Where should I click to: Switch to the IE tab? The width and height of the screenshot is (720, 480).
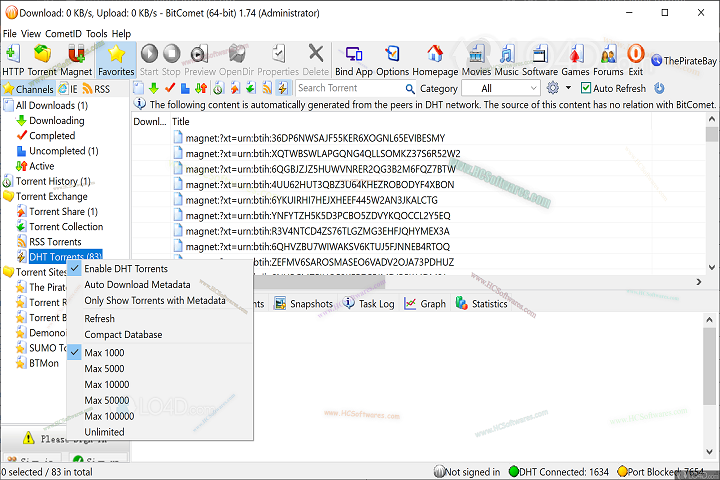(x=68, y=89)
